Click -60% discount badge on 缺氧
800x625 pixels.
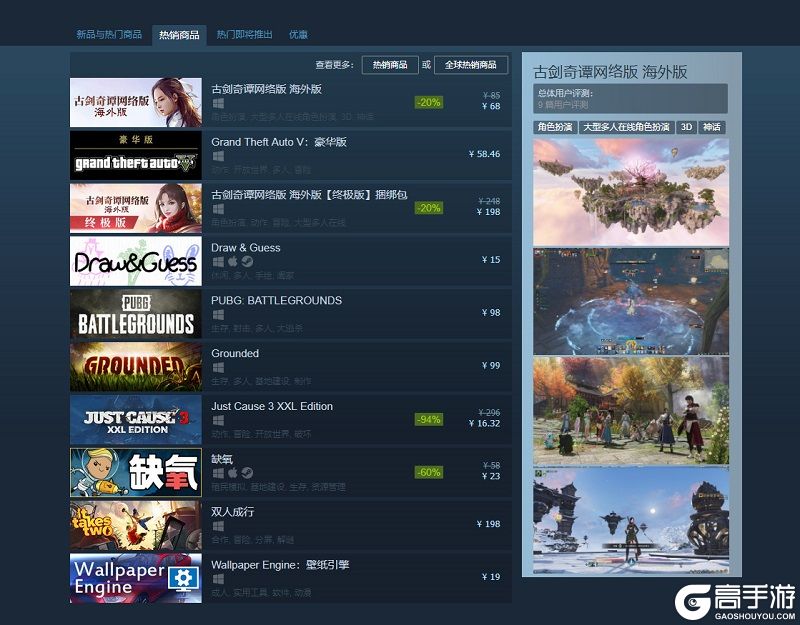[x=429, y=472]
